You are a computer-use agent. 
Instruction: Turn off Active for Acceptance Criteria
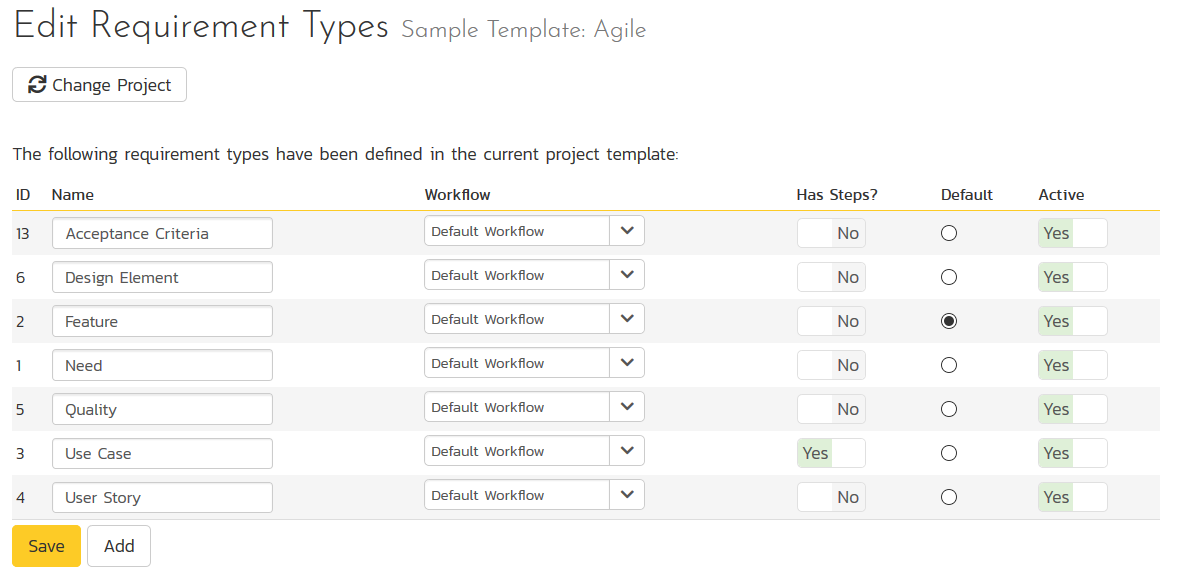(1072, 233)
